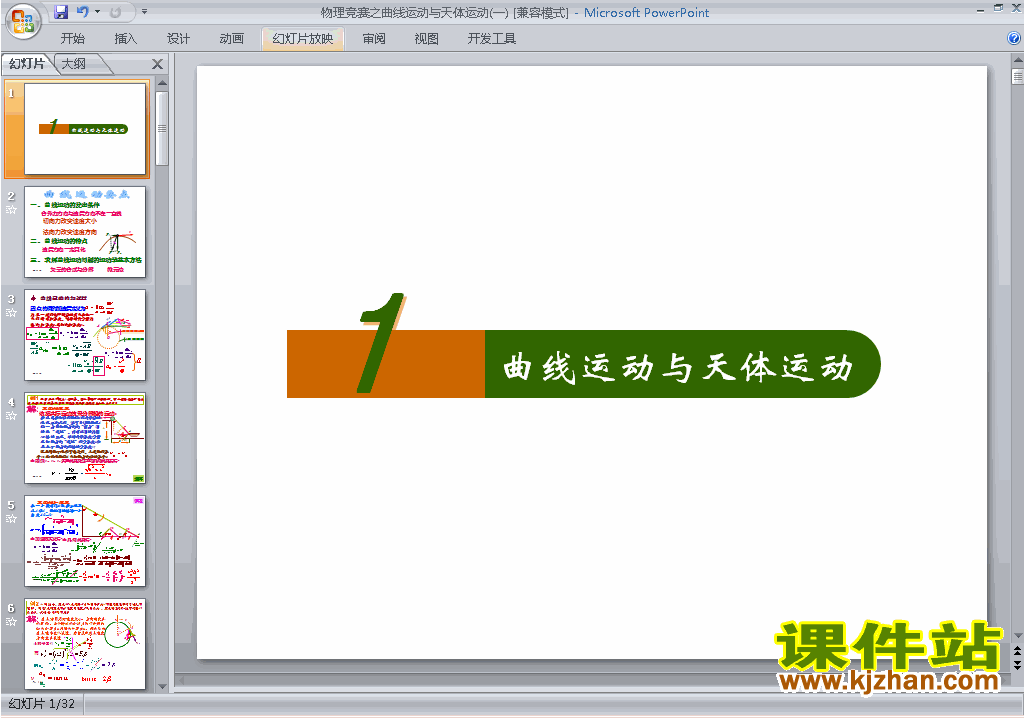
Task: Click thumbnail pane scroll down arrow
Action: [162, 687]
